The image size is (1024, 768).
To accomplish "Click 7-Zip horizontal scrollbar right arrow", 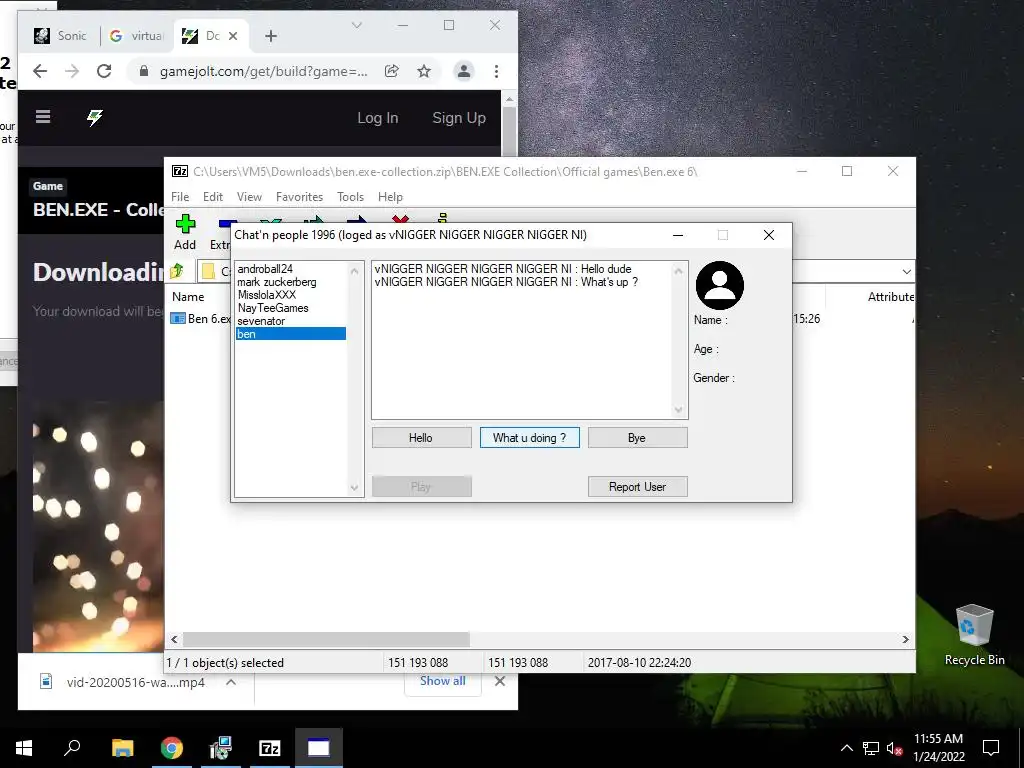I will point(905,639).
